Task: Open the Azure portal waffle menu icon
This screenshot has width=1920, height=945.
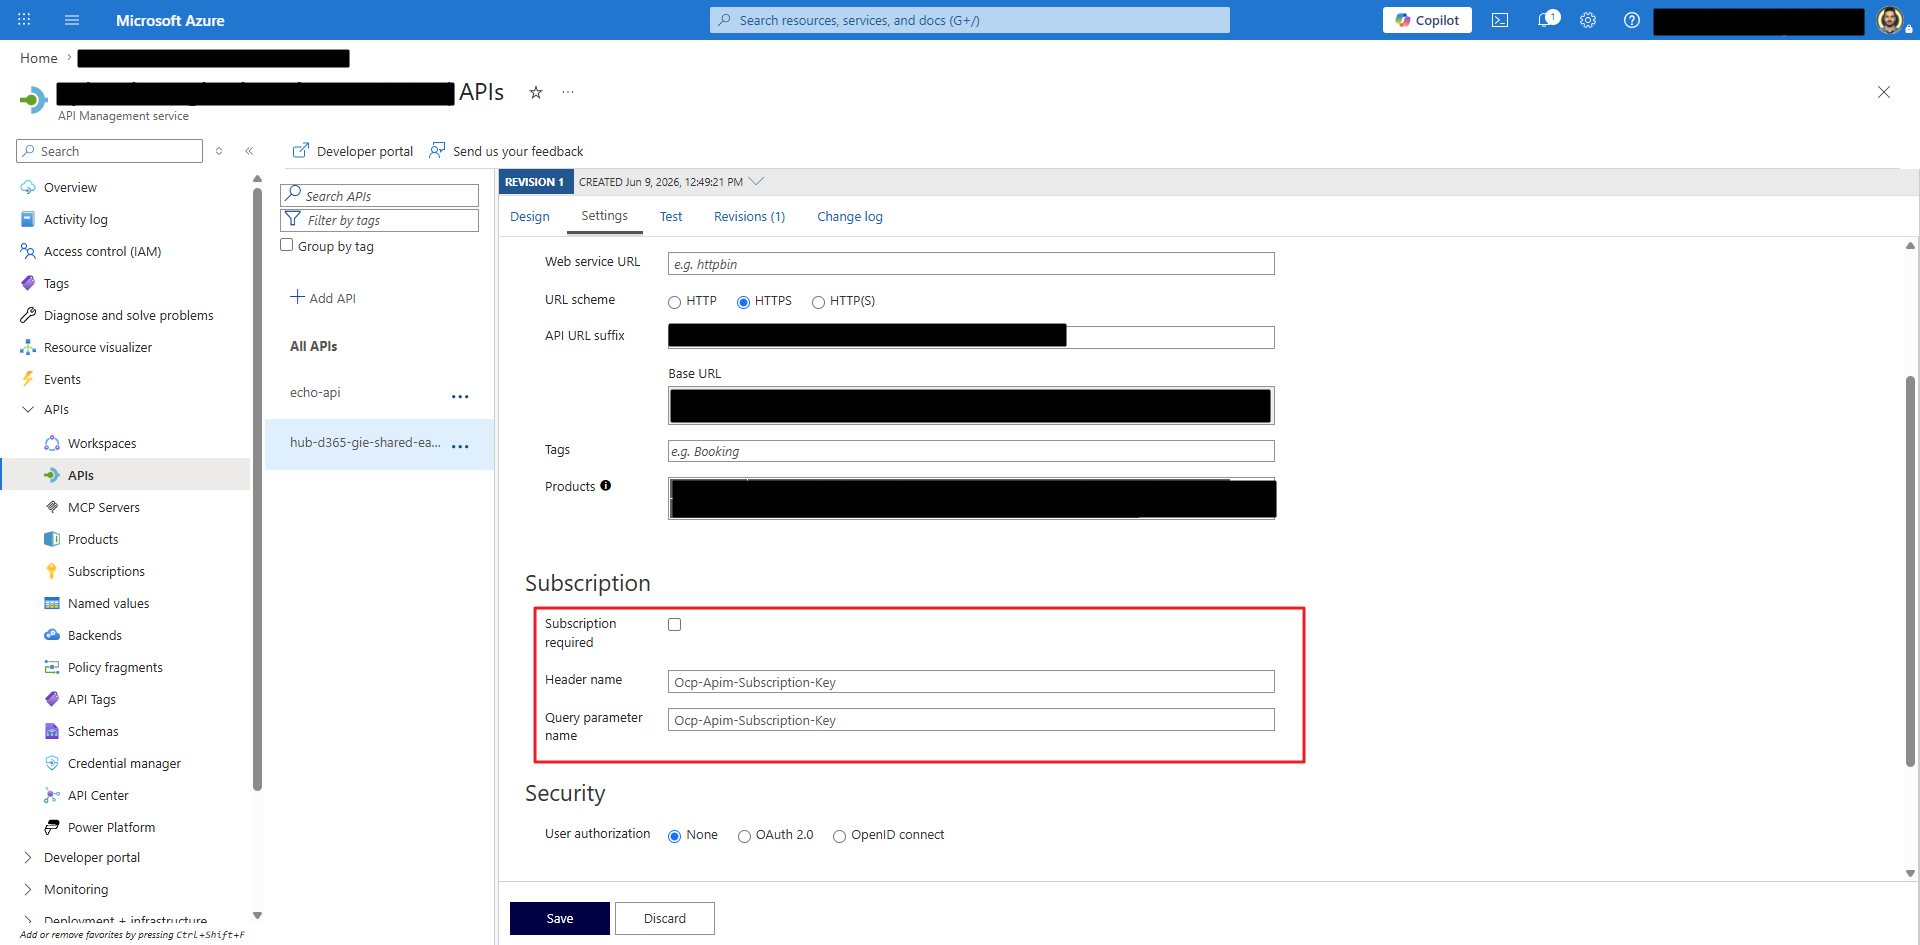Action: (24, 20)
